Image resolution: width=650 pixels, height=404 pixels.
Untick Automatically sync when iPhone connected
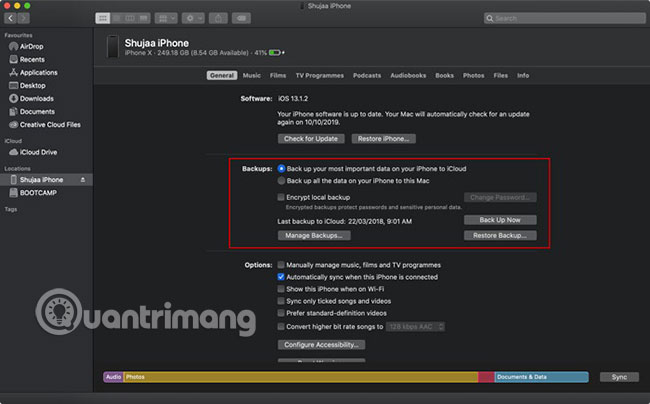coord(281,277)
